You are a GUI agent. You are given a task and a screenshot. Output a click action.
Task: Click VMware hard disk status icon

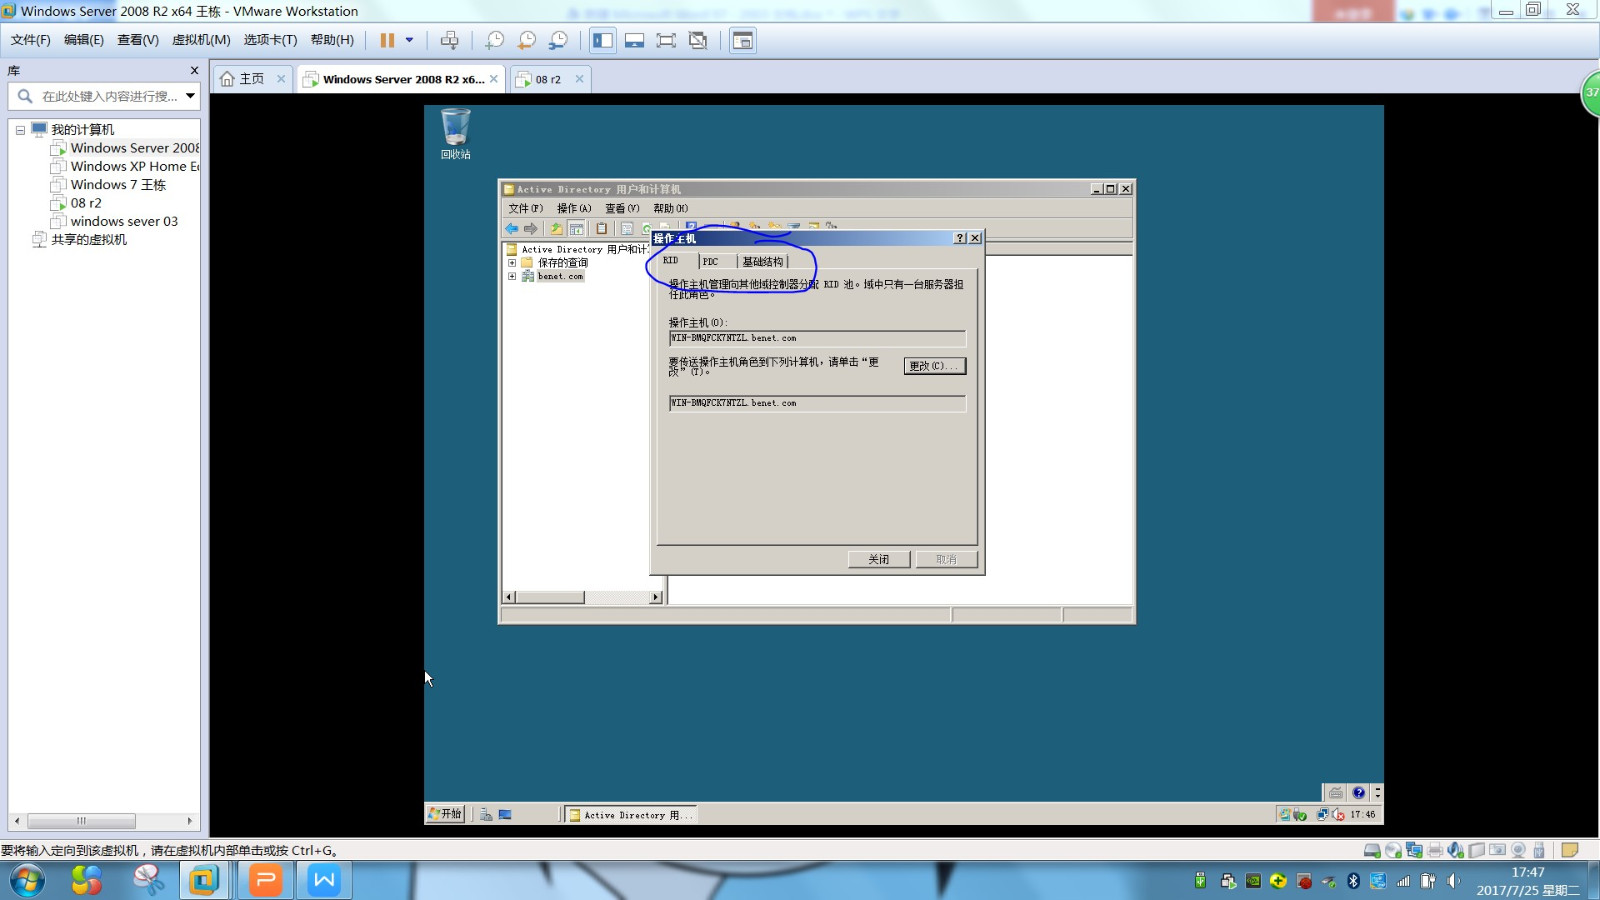click(x=1372, y=850)
